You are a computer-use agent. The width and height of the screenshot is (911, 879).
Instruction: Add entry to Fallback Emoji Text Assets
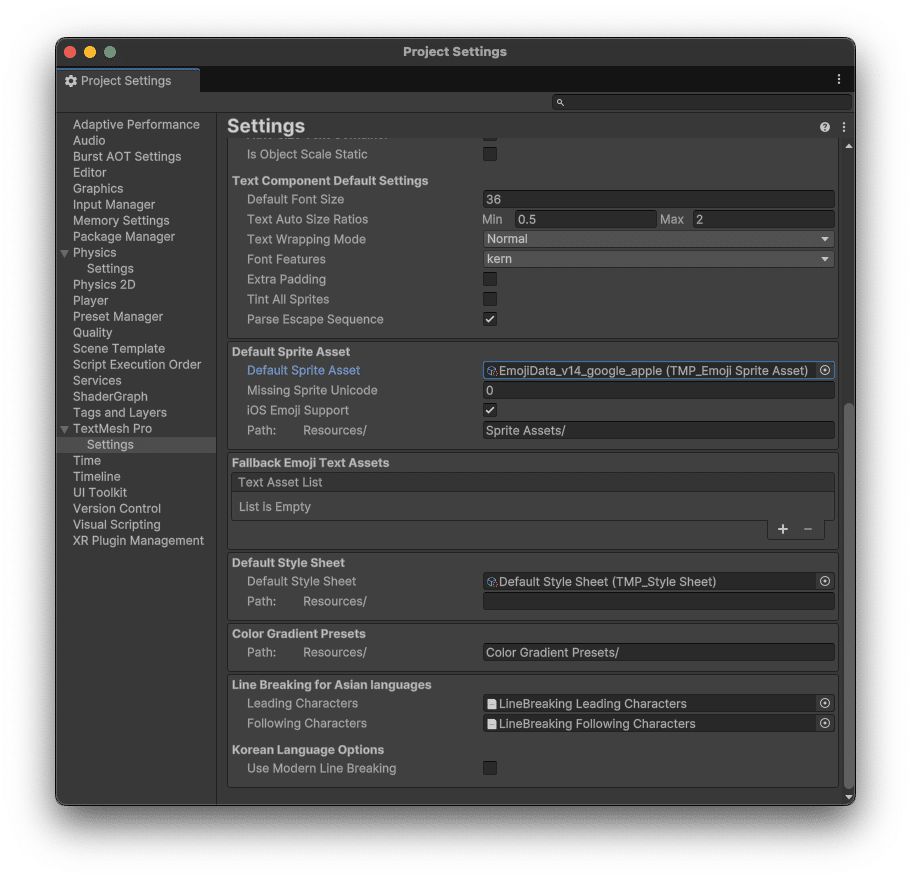click(x=783, y=529)
